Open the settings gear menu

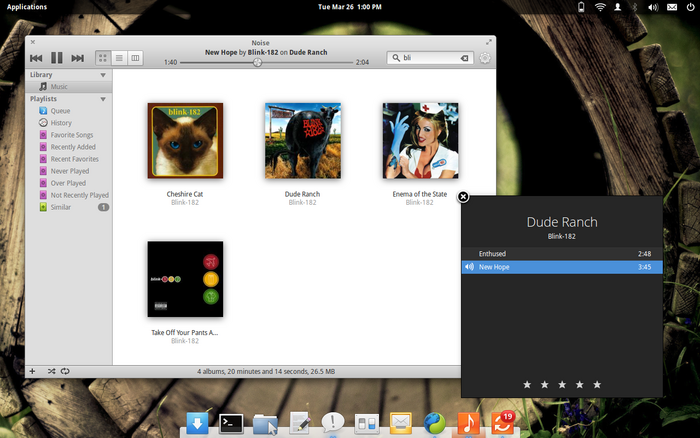[485, 58]
